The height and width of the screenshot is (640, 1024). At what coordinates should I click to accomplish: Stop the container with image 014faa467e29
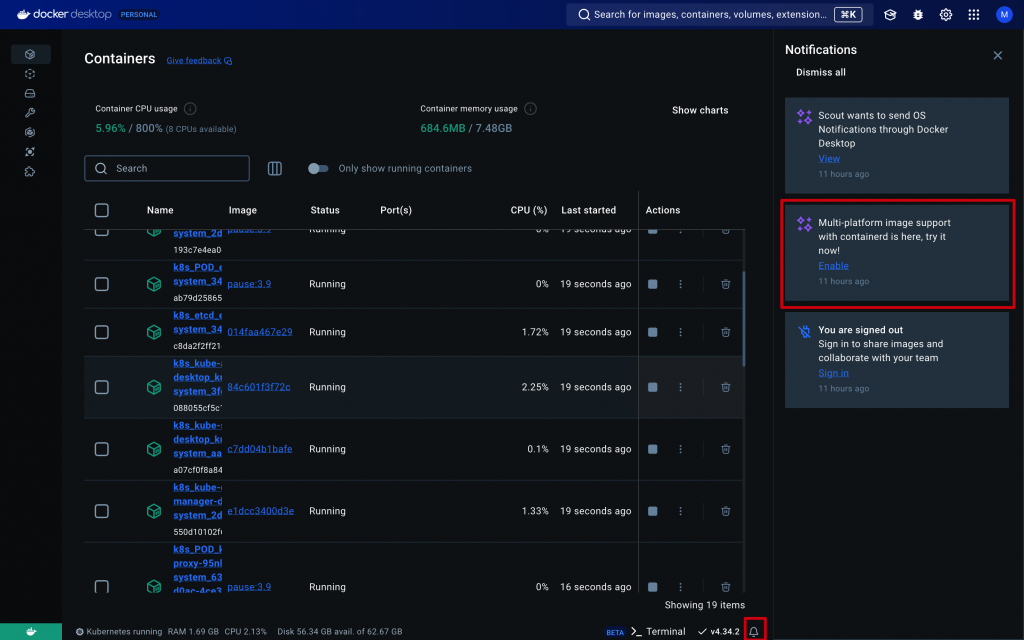[x=652, y=332]
